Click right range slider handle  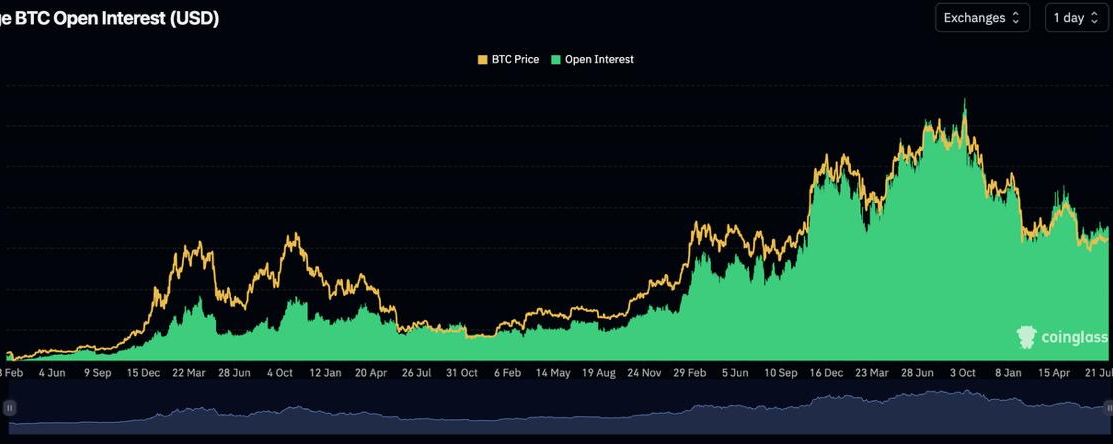click(1109, 408)
